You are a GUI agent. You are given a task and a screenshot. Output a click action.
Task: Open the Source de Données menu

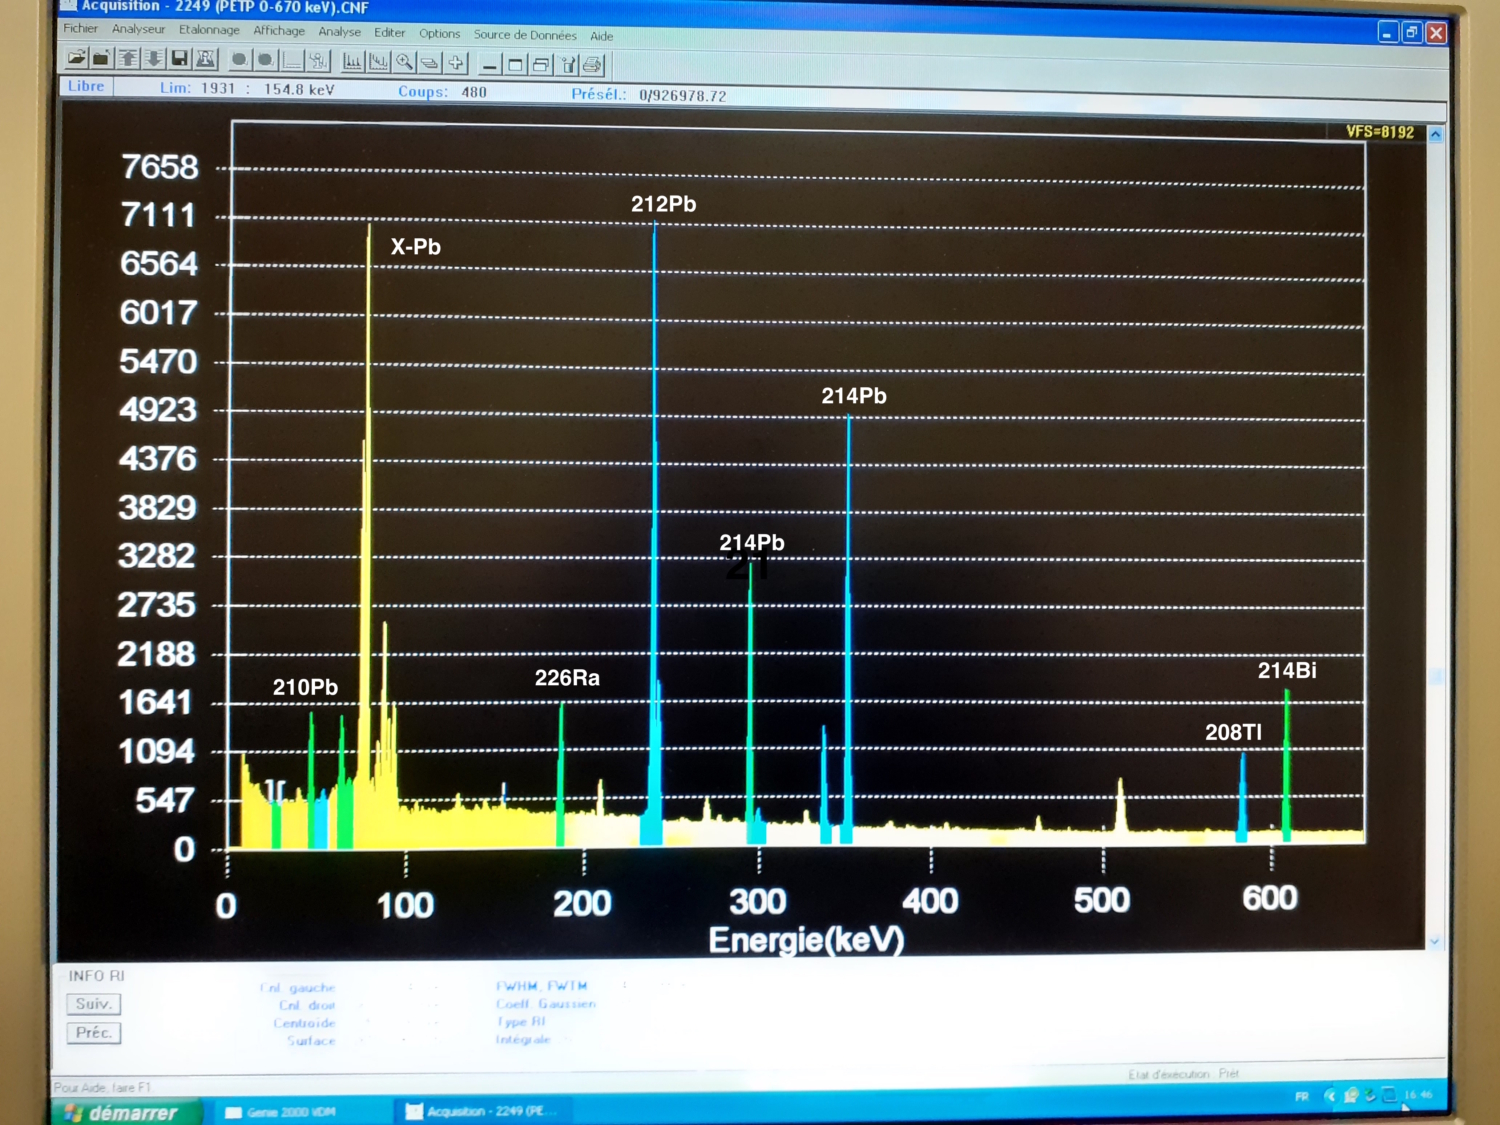[525, 35]
